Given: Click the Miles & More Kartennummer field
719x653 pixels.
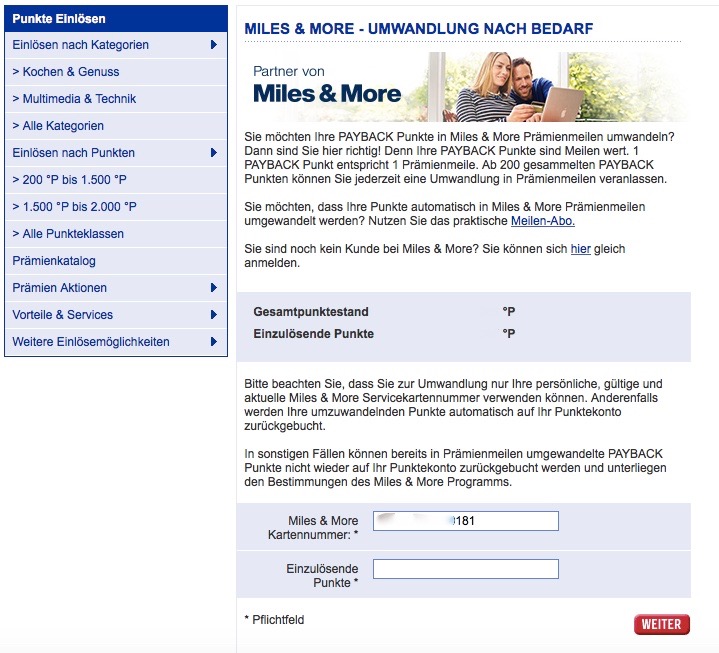Looking at the screenshot, I should click(x=465, y=521).
